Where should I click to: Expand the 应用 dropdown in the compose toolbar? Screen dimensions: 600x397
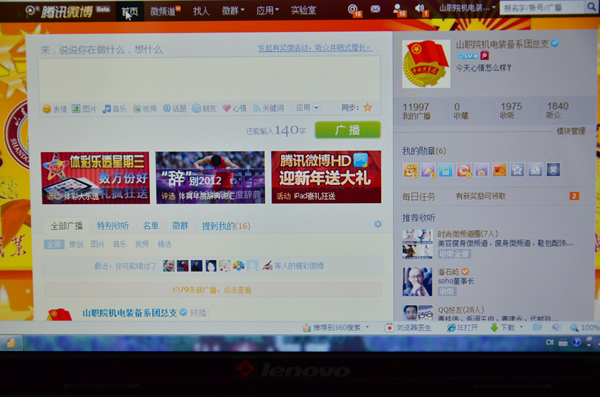308,108
